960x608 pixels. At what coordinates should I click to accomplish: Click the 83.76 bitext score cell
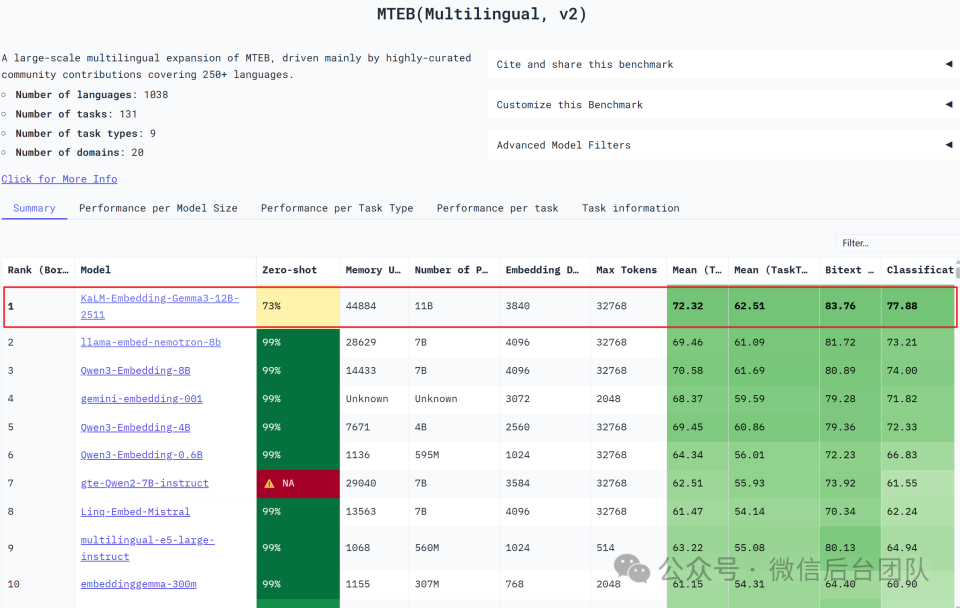tap(850, 306)
